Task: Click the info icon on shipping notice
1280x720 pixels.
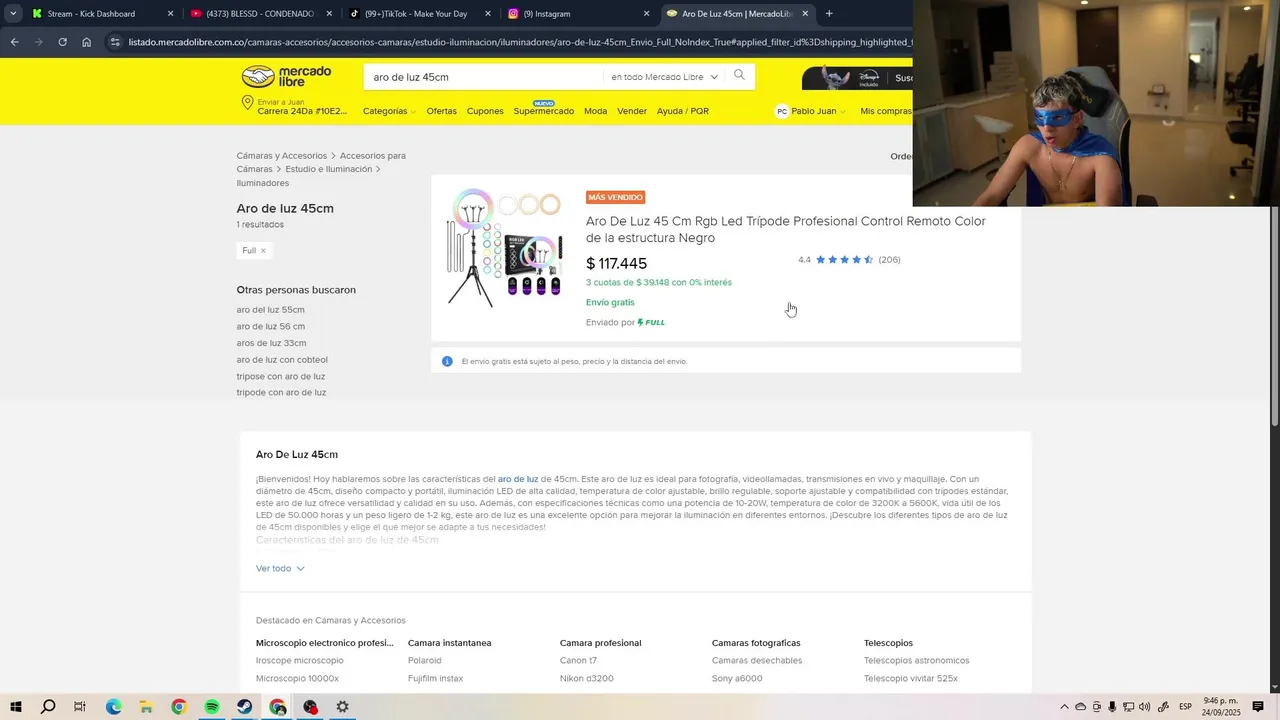Action: click(x=447, y=361)
